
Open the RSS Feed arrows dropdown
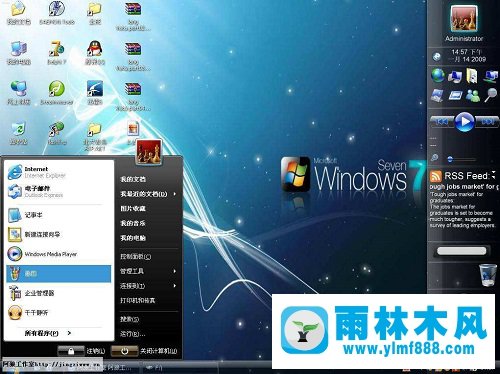[493, 175]
